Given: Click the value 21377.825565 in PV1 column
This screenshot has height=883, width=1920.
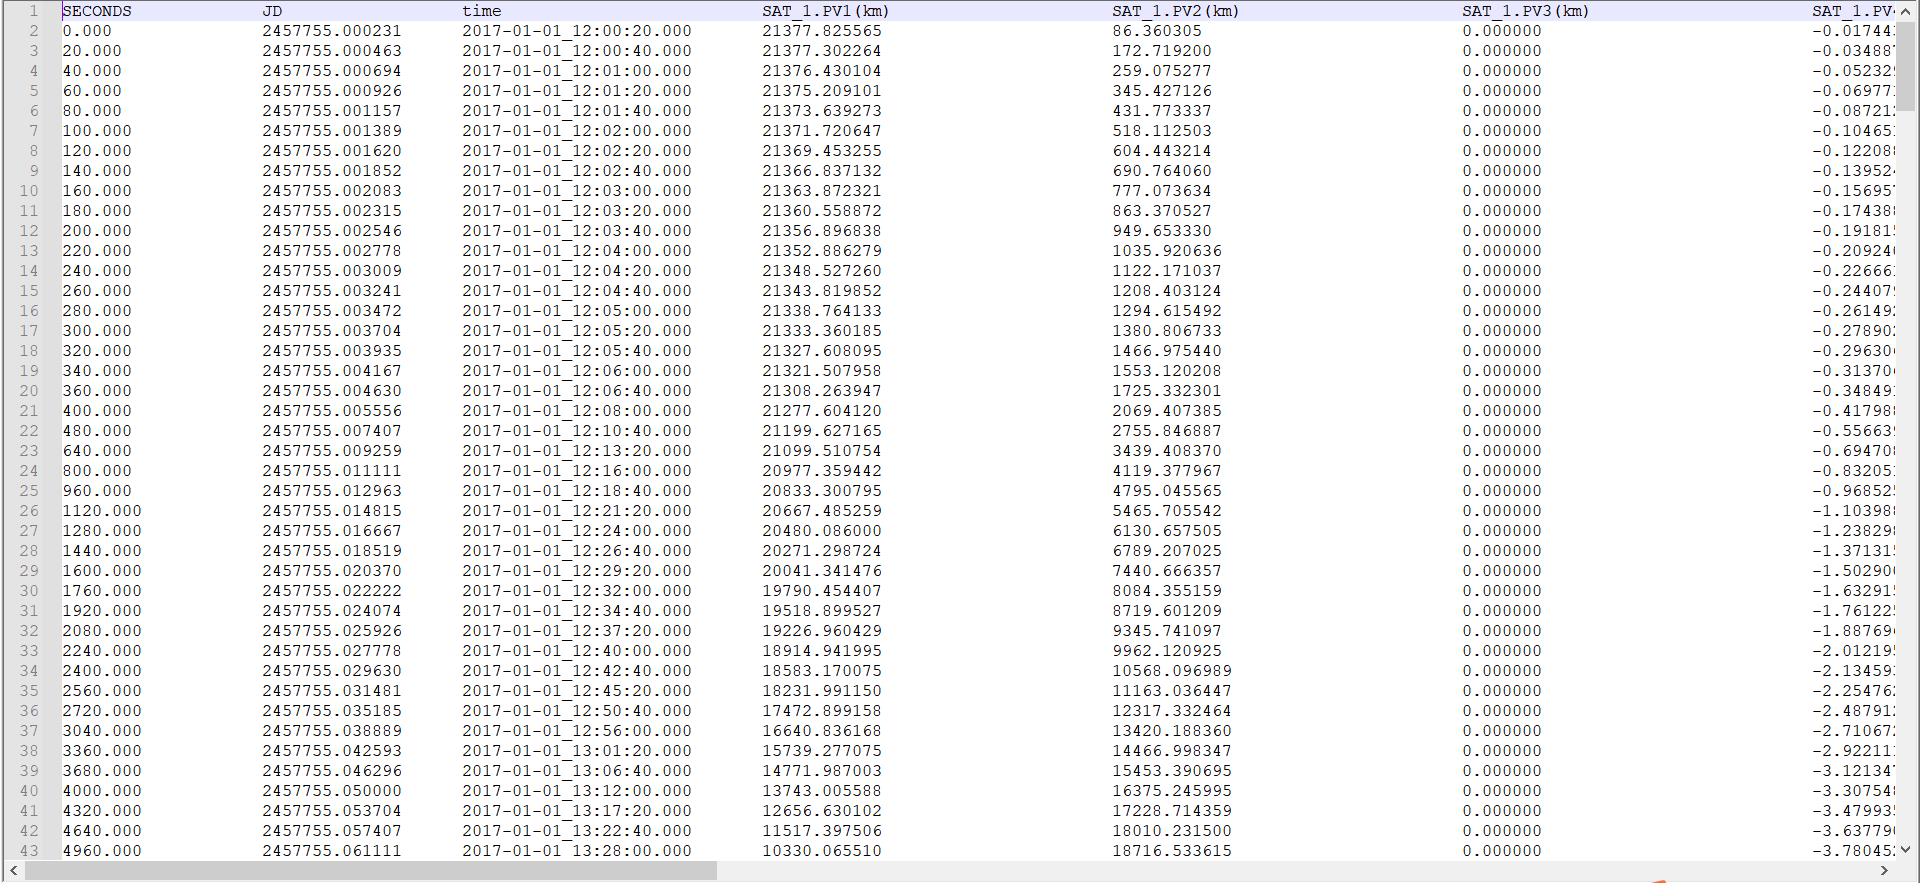Looking at the screenshot, I should coord(821,31).
